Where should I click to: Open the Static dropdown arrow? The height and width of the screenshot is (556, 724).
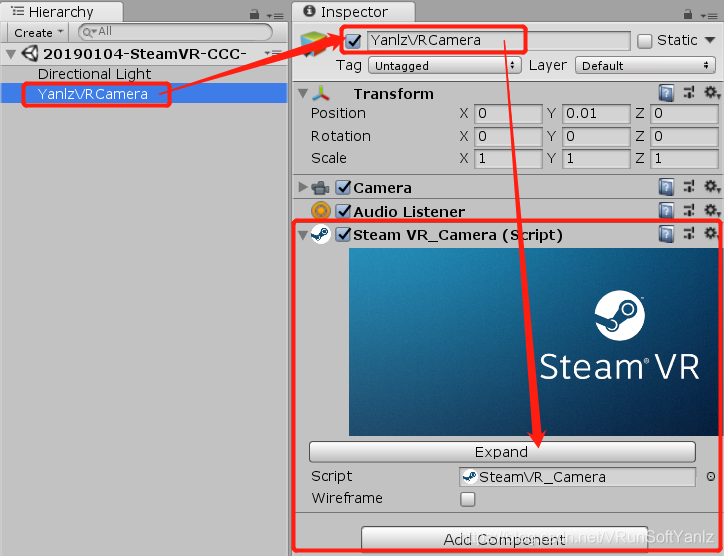[710, 40]
